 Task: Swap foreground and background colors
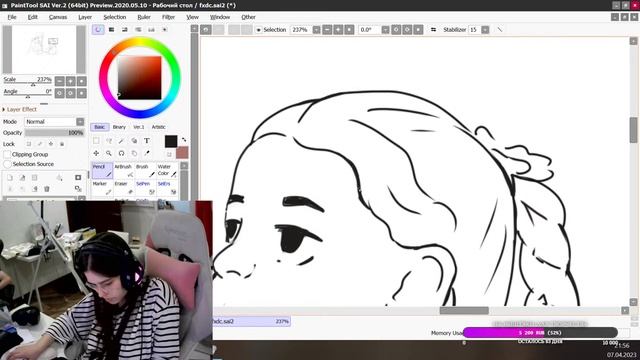pos(184,140)
